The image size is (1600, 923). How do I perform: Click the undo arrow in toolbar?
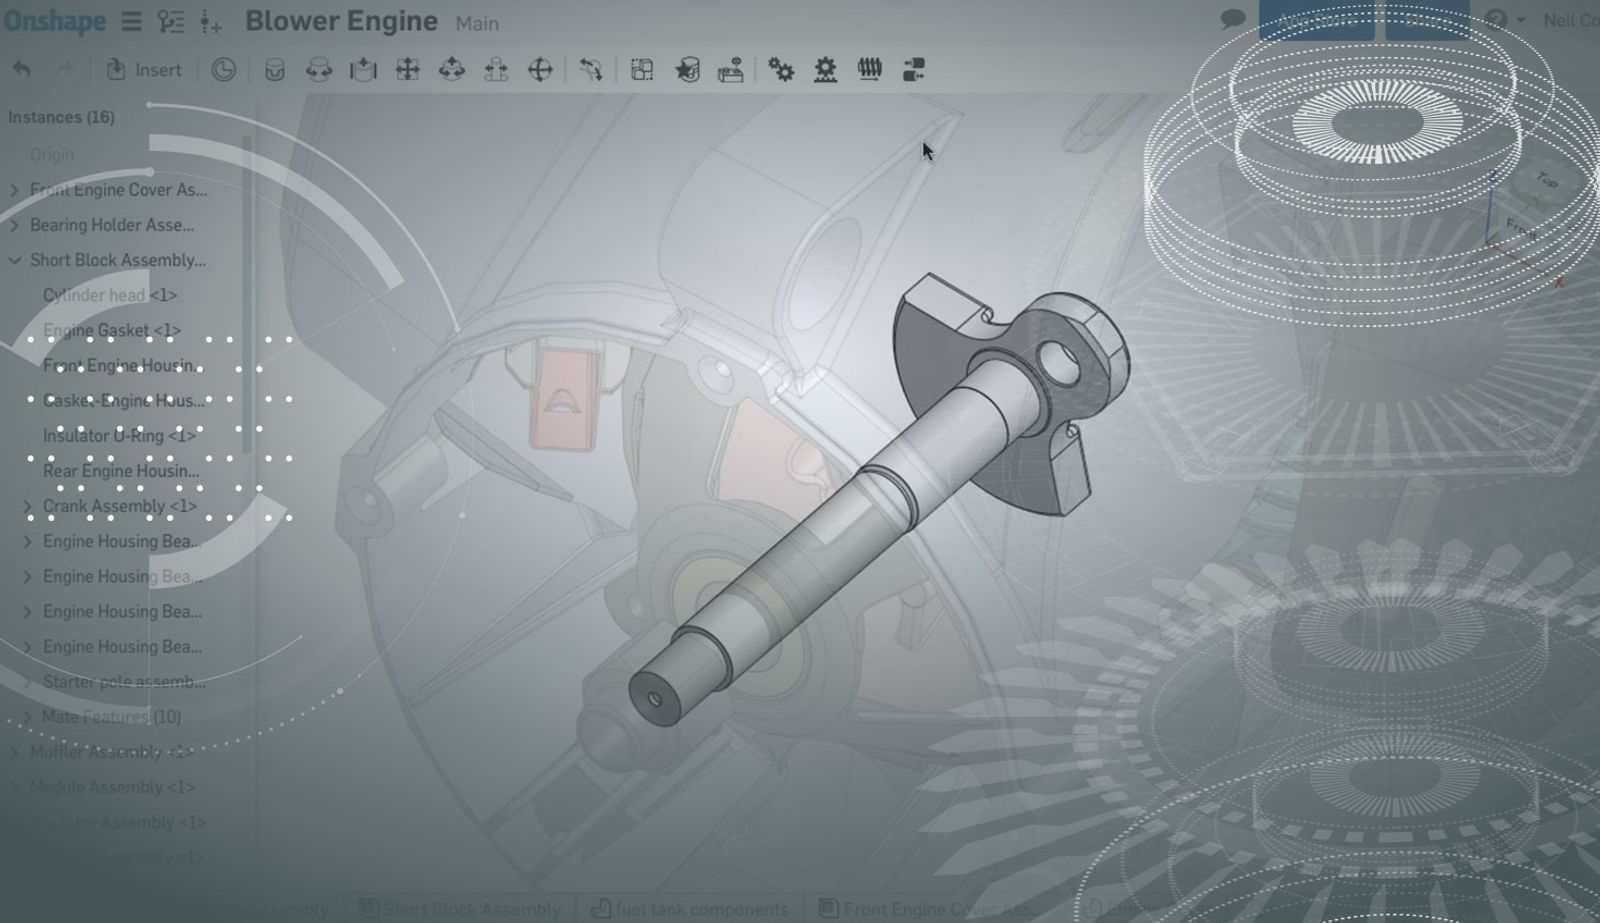[x=22, y=70]
